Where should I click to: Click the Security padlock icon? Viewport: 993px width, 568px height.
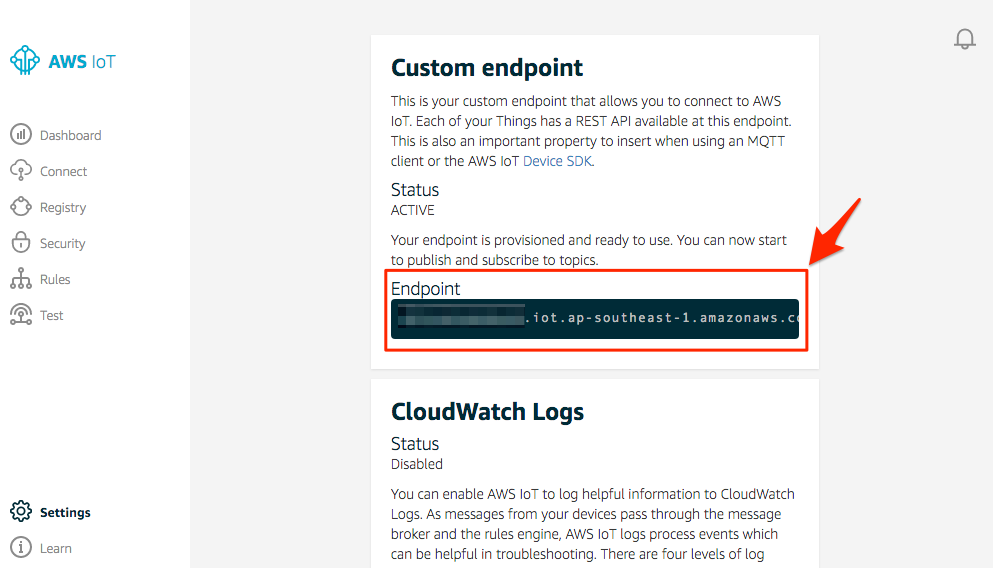pyautogui.click(x=21, y=243)
